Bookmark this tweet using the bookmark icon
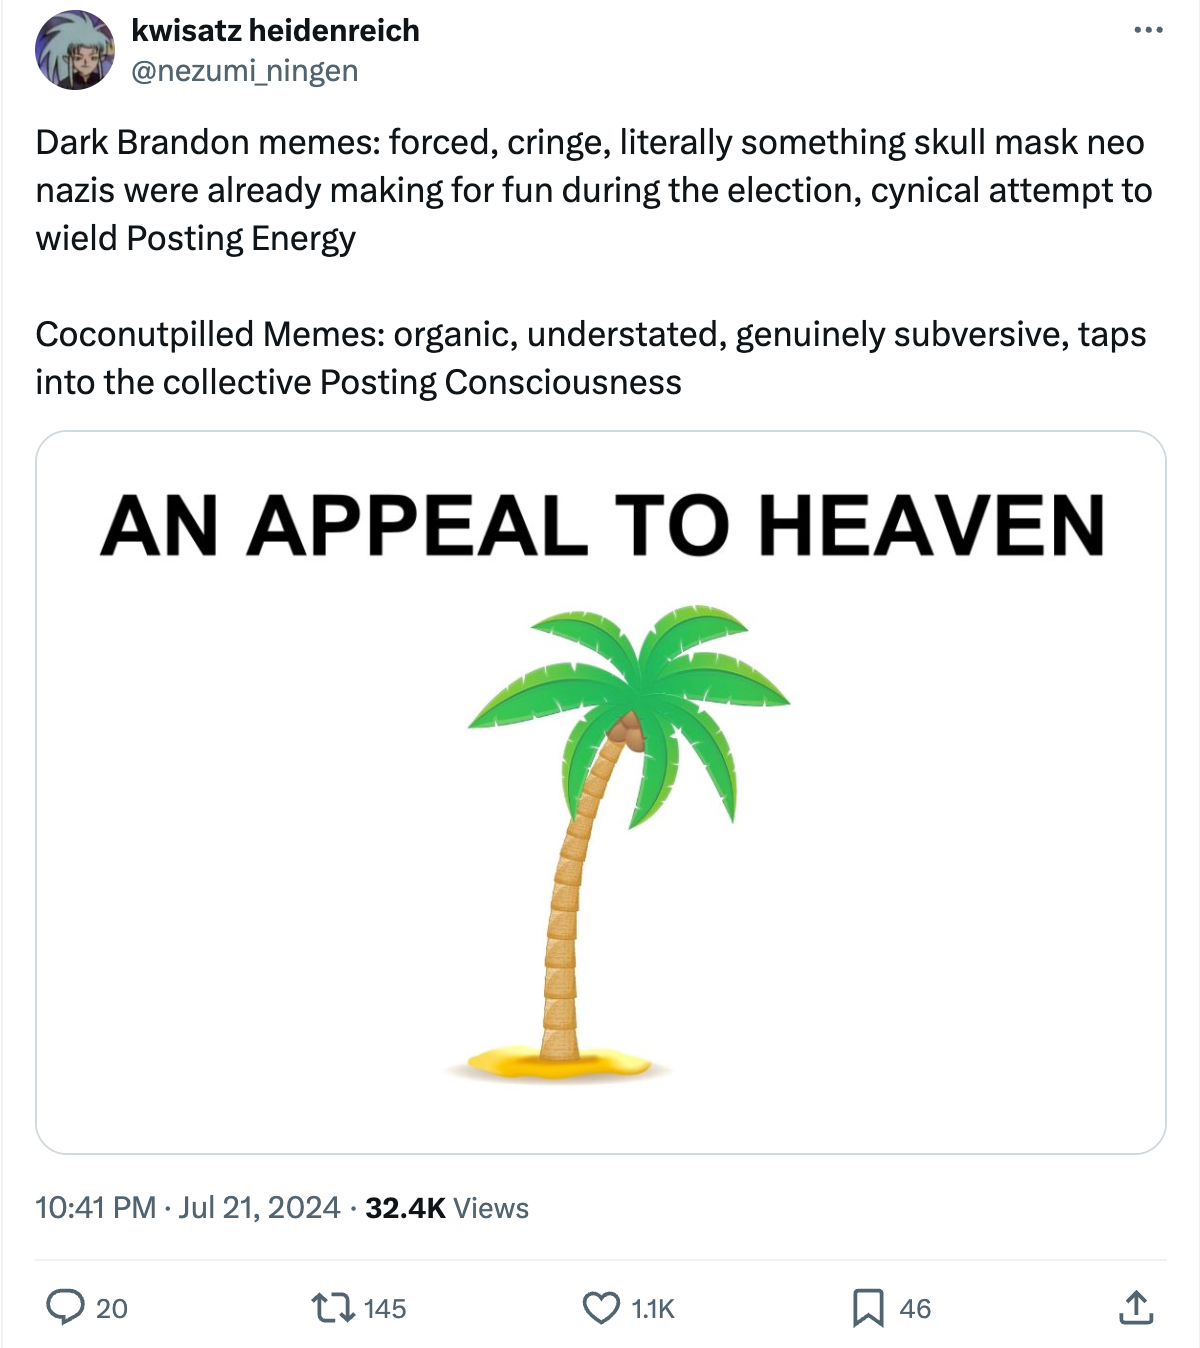This screenshot has height=1348, width=1200. (x=868, y=1307)
